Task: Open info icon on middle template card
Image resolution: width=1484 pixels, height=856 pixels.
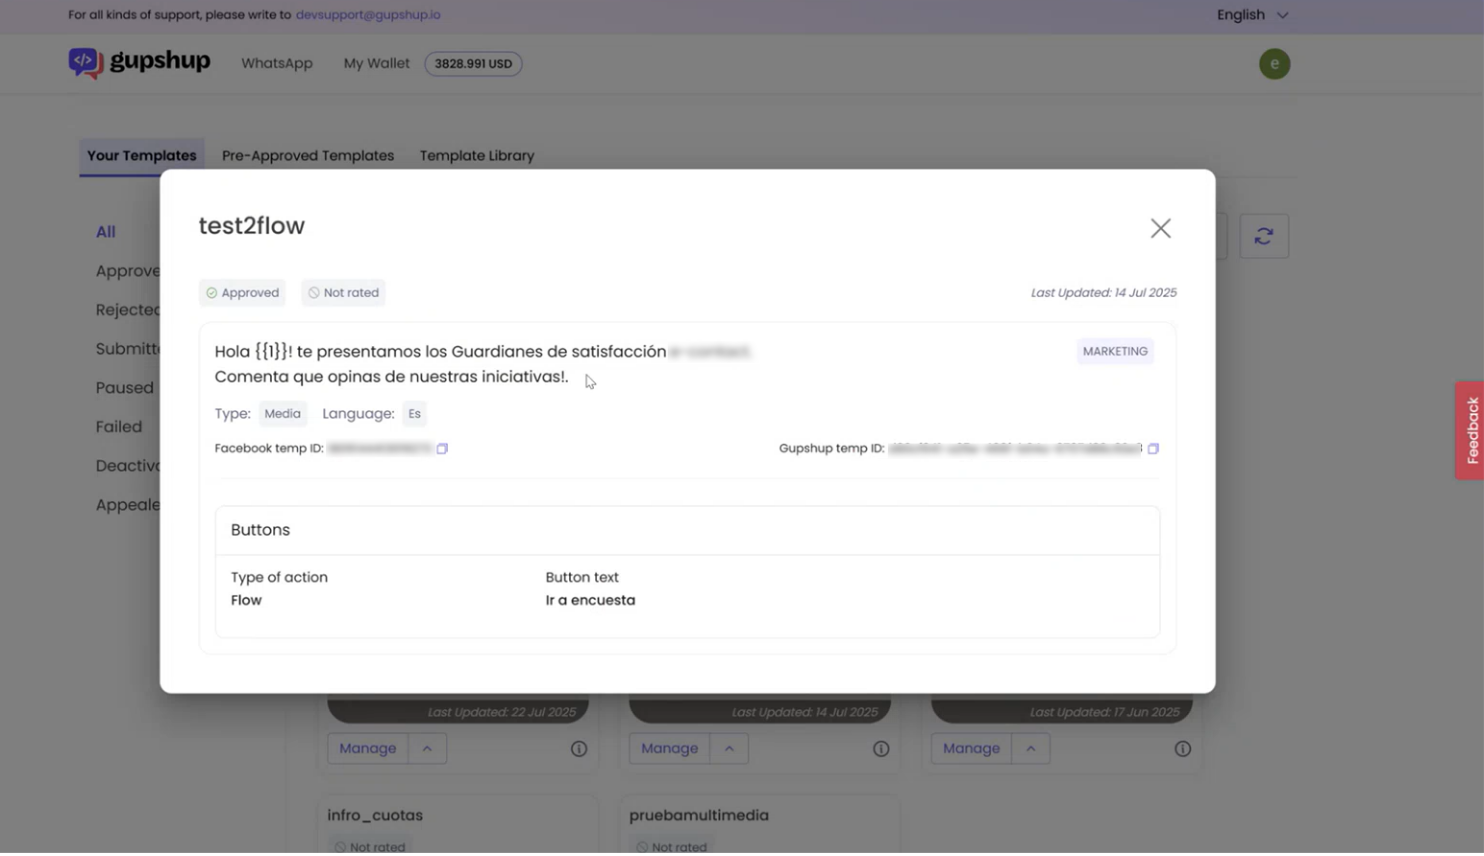Action: point(881,749)
